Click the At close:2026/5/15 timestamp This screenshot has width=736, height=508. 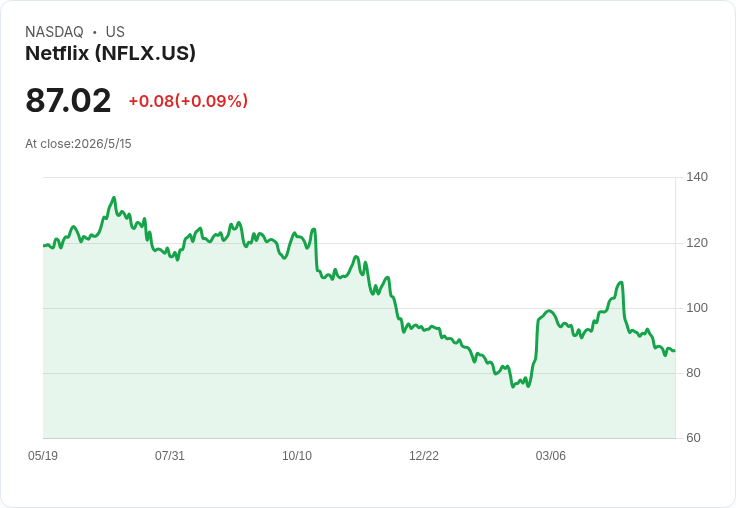(x=78, y=144)
